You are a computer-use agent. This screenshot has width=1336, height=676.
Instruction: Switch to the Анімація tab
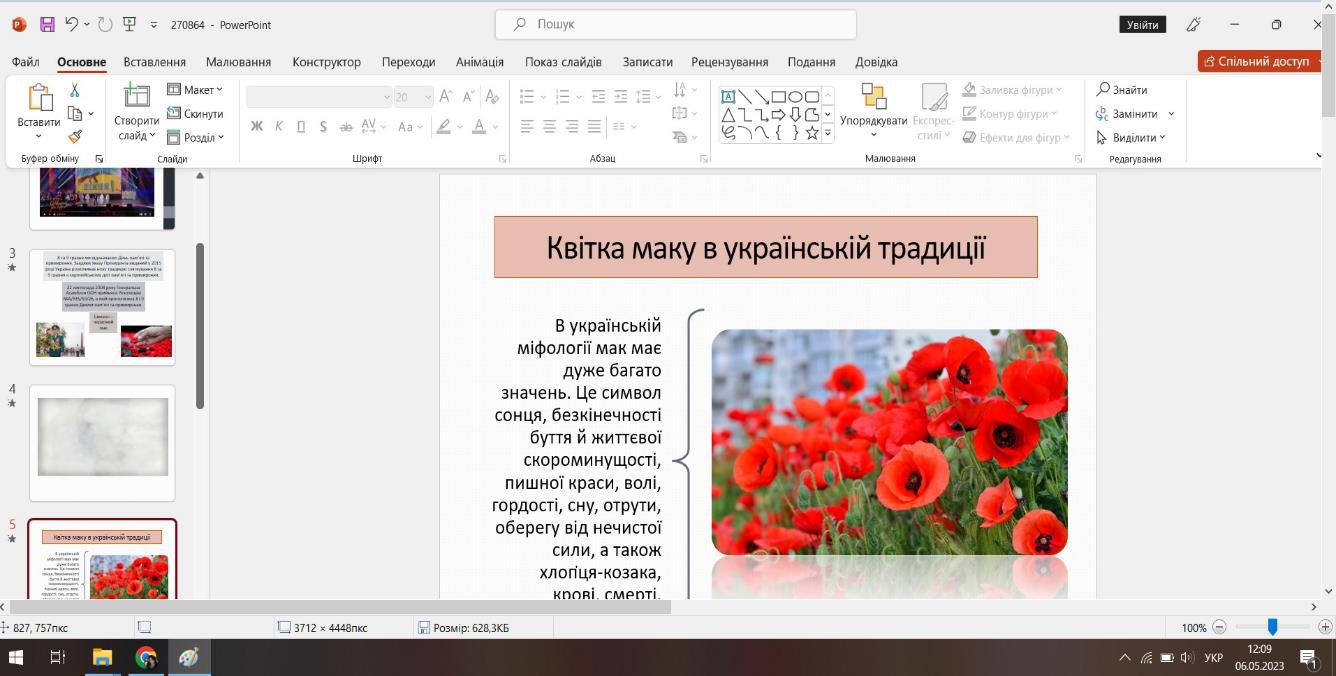point(479,62)
